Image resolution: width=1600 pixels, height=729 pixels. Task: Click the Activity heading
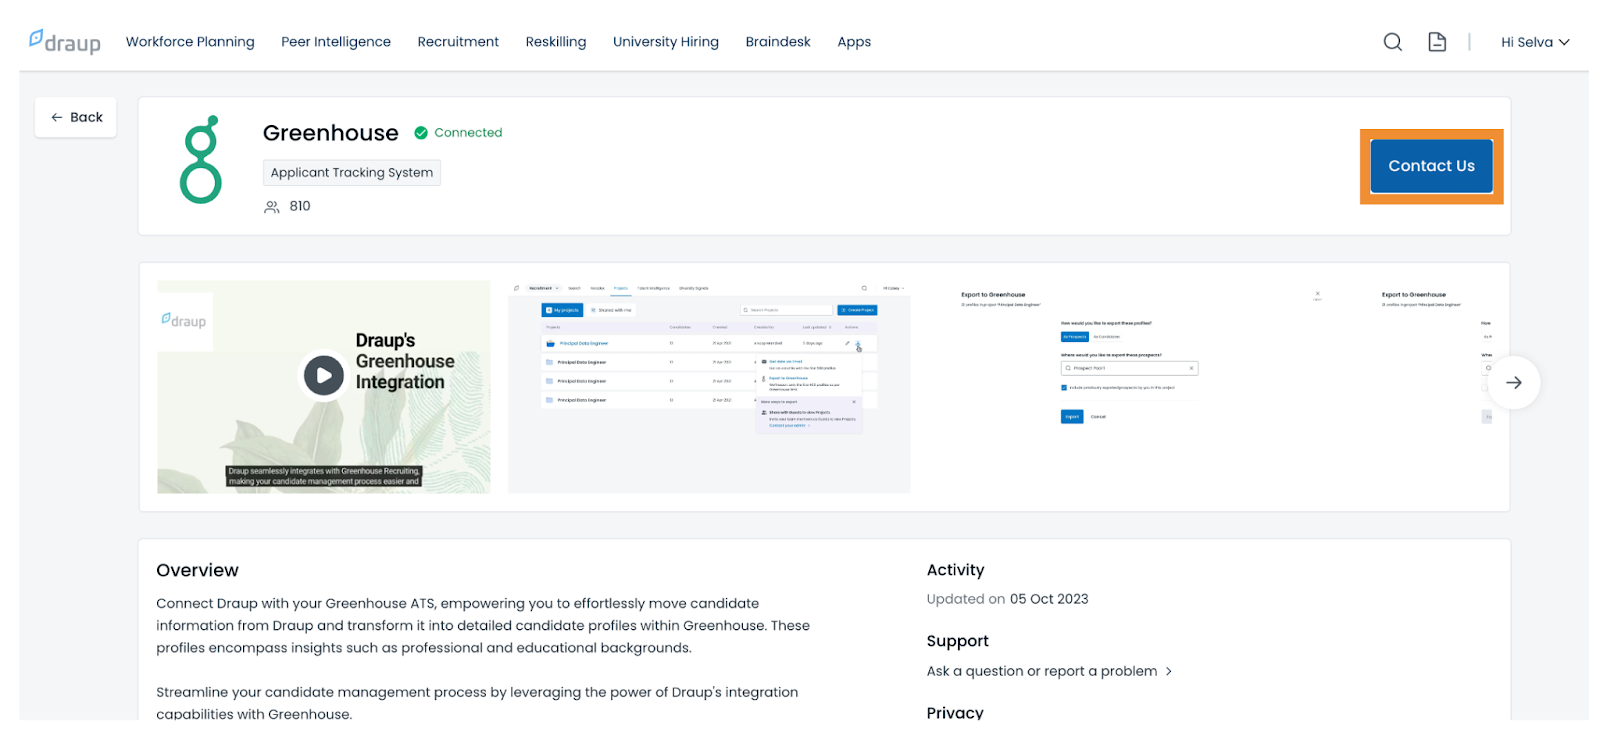(x=955, y=570)
